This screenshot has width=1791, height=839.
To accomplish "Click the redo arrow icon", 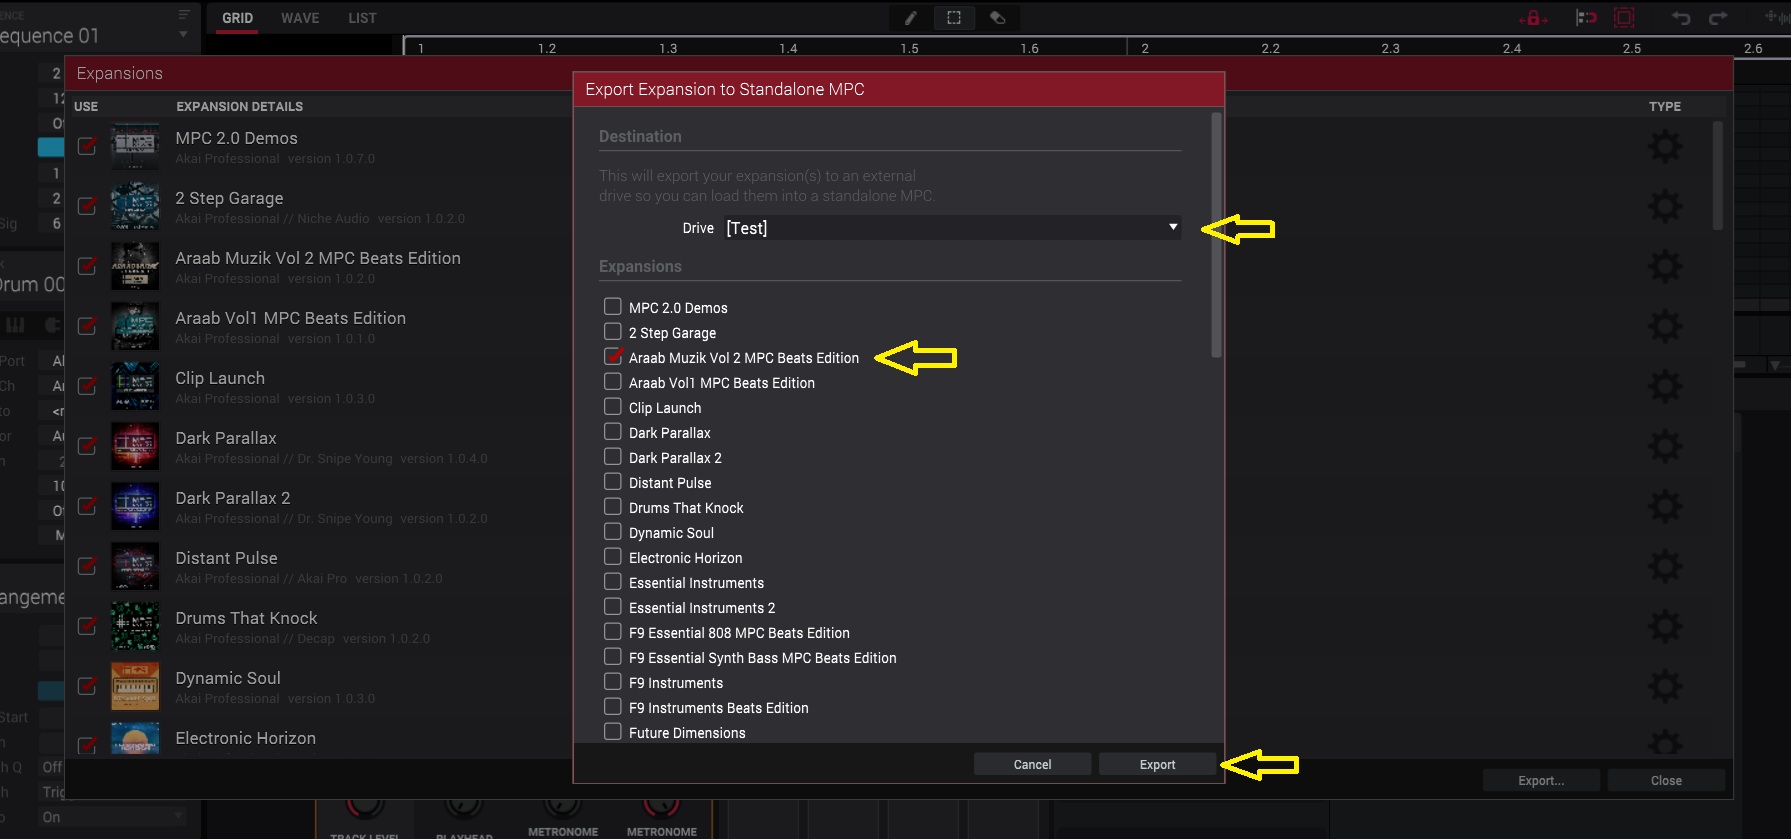I will coord(1718,18).
